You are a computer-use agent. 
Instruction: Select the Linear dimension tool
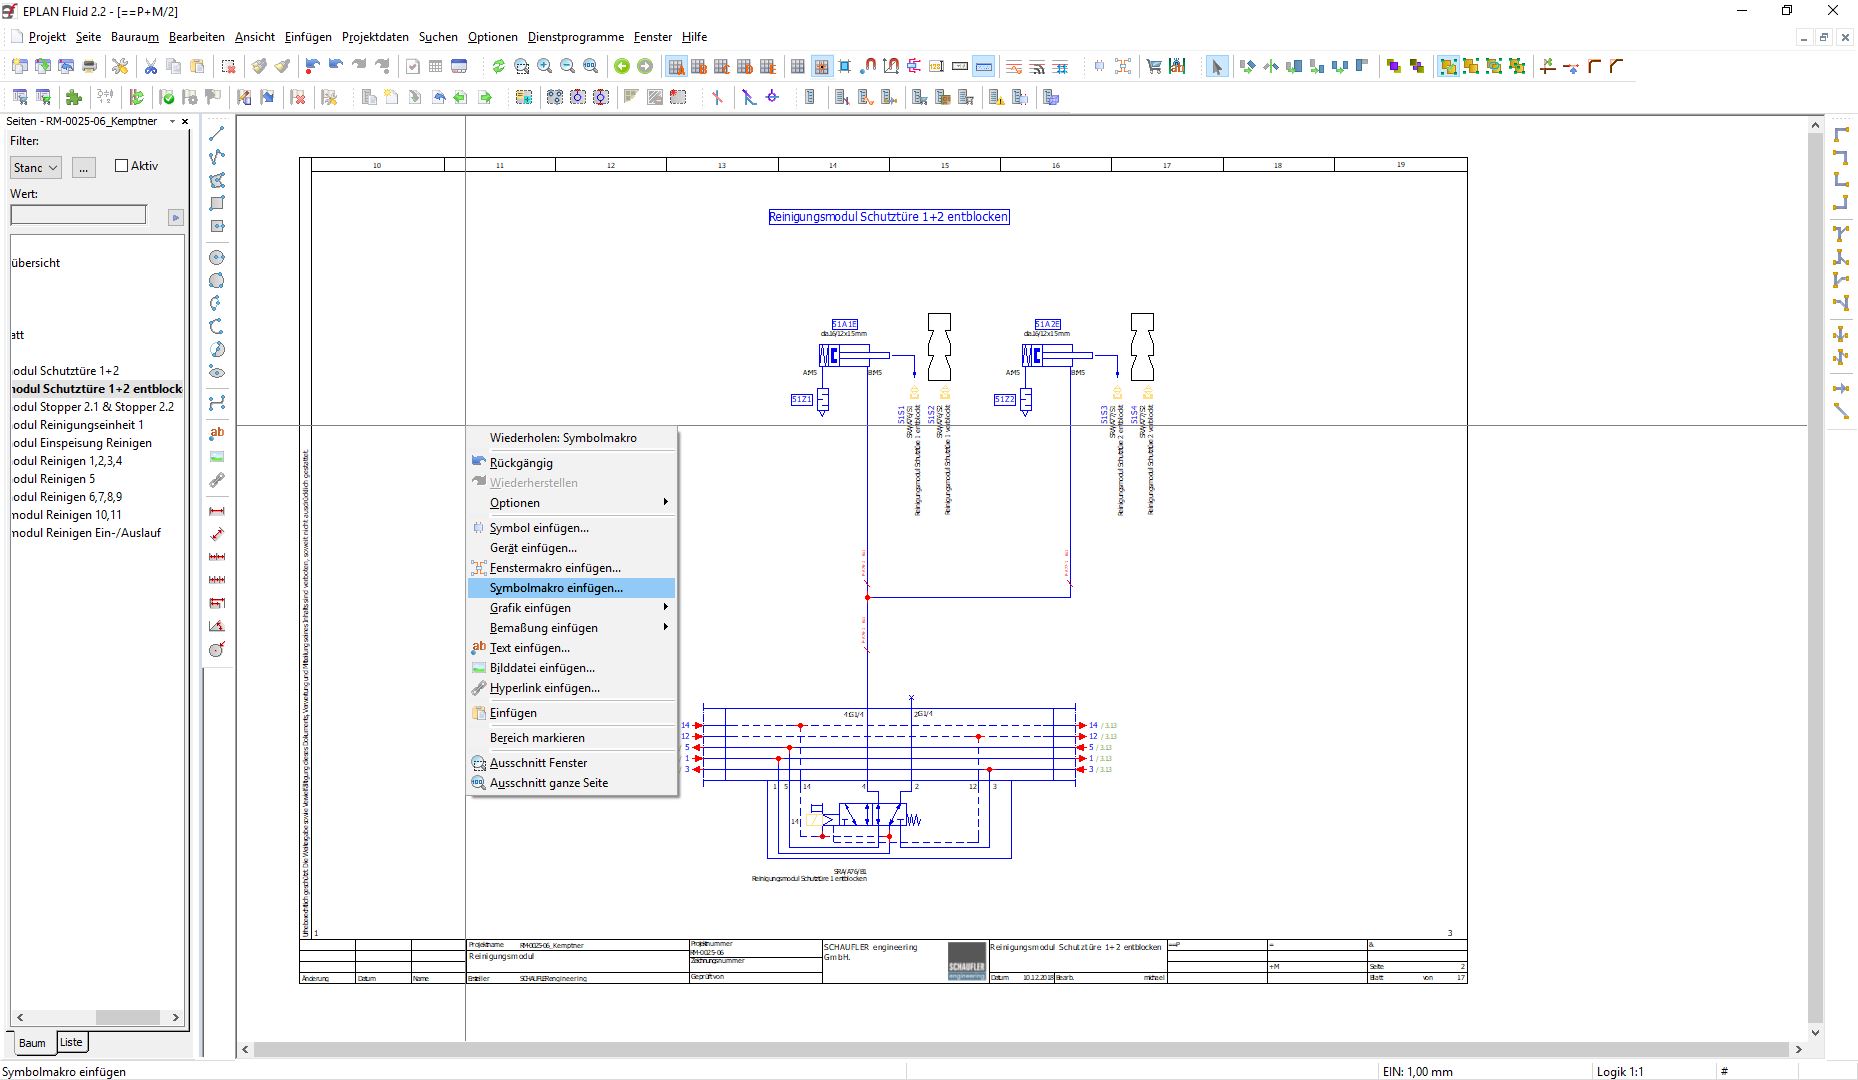[216, 511]
